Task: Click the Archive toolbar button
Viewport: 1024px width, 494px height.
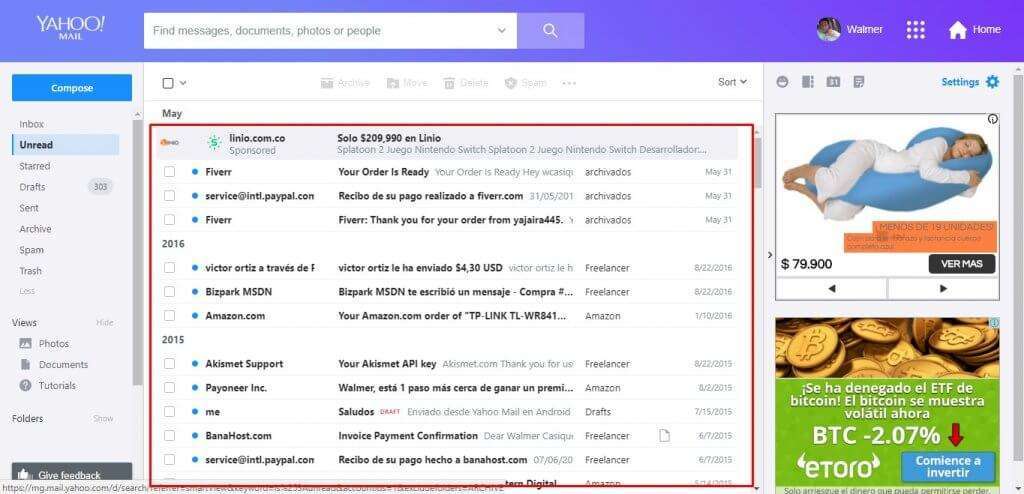Action: pyautogui.click(x=345, y=83)
